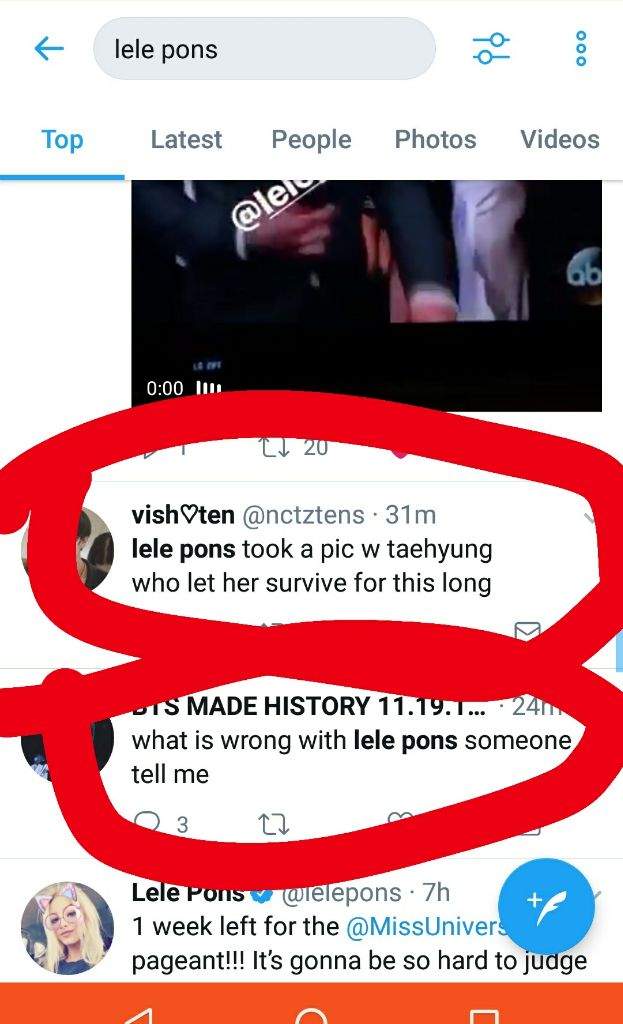Open the Photos tab
The height and width of the screenshot is (1024, 623).
(436, 139)
